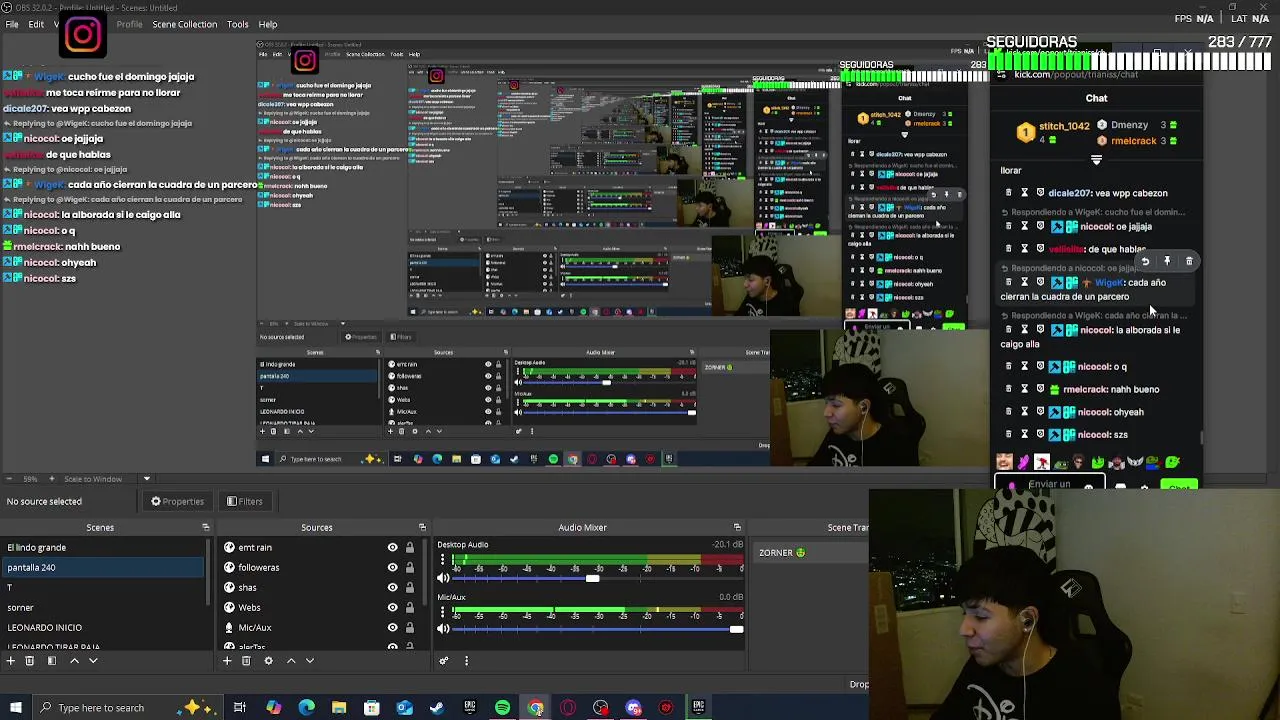Unlock the emt rain source
The height and width of the screenshot is (720, 1280).
tap(409, 548)
